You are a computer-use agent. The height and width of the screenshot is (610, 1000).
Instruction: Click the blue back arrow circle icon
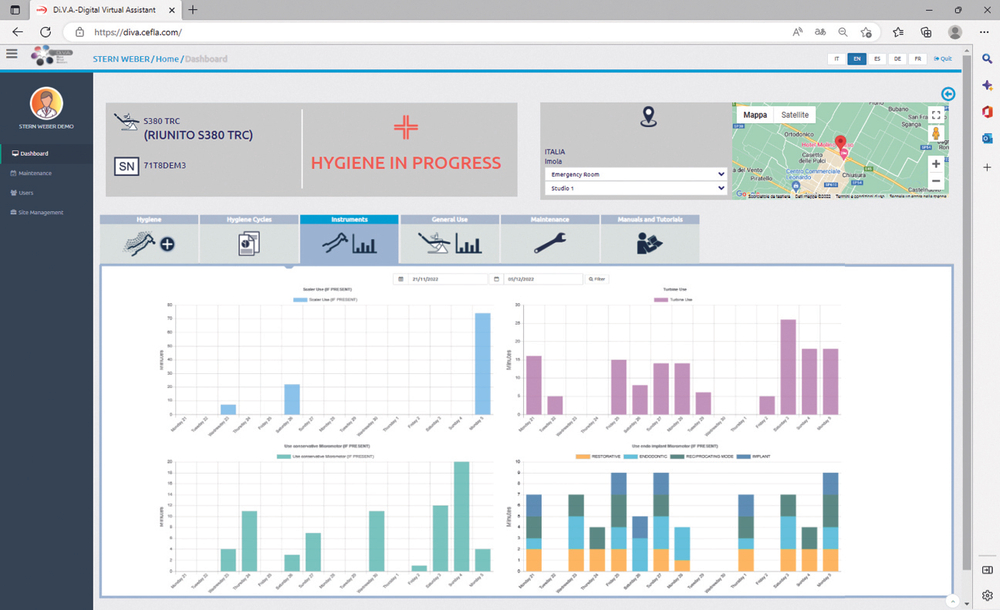click(948, 94)
